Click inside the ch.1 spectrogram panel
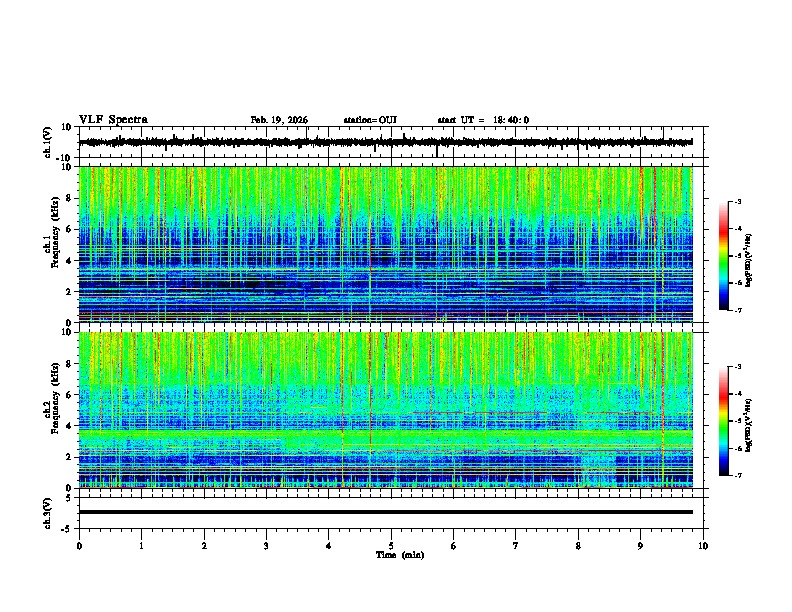This screenshot has height=612, width=792. click(385, 244)
